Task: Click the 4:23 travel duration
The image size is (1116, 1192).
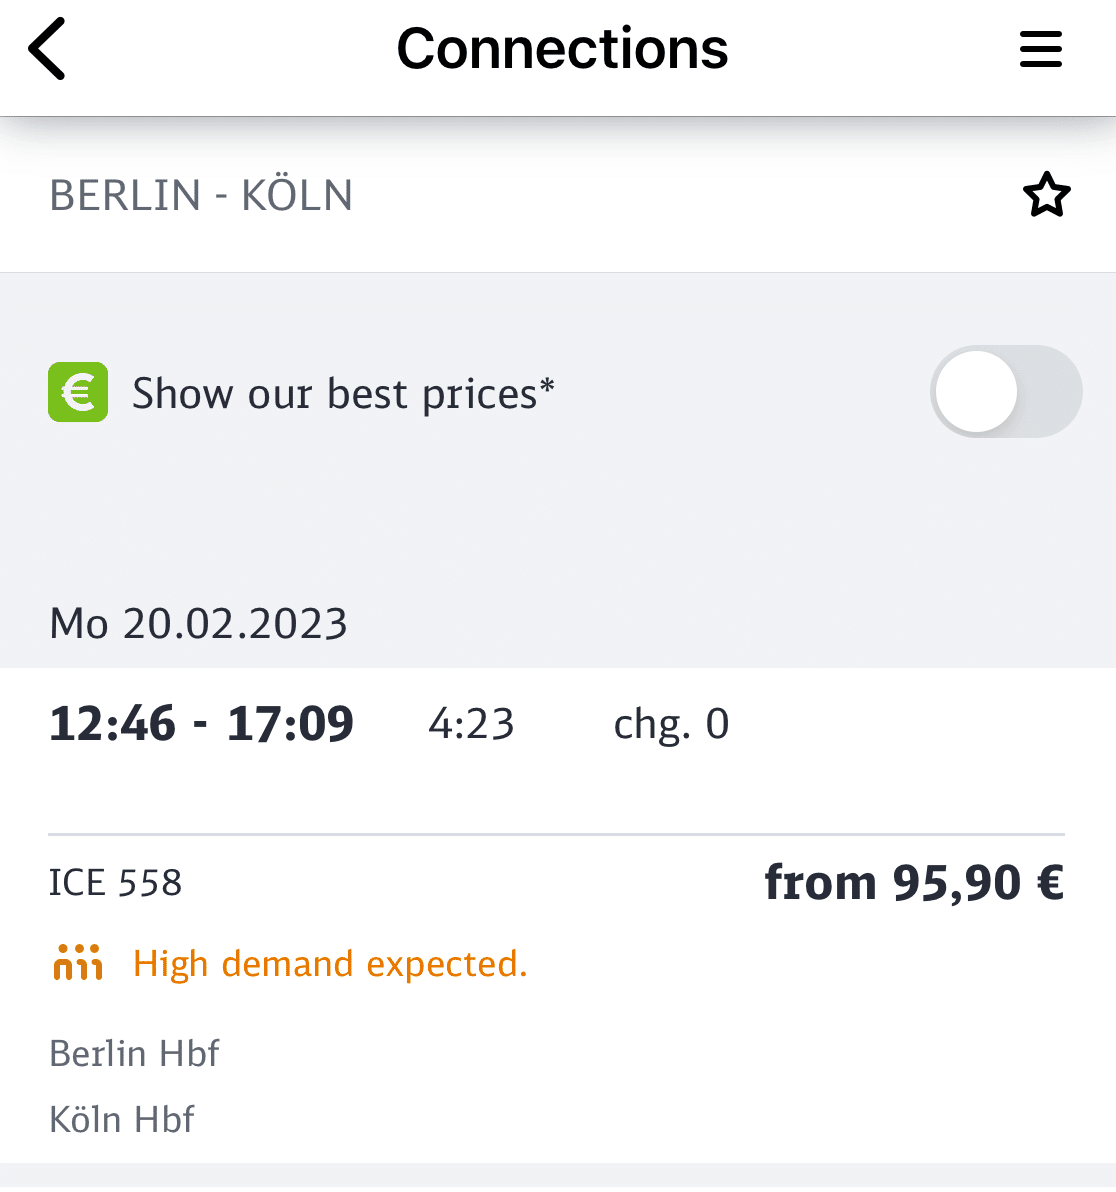Action: (471, 723)
